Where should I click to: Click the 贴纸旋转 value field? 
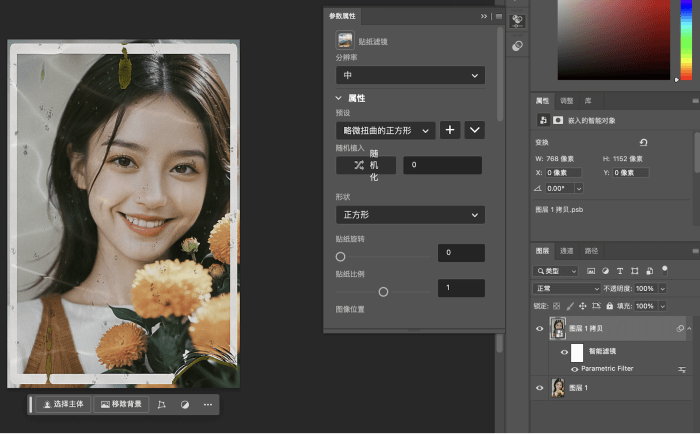click(x=461, y=253)
